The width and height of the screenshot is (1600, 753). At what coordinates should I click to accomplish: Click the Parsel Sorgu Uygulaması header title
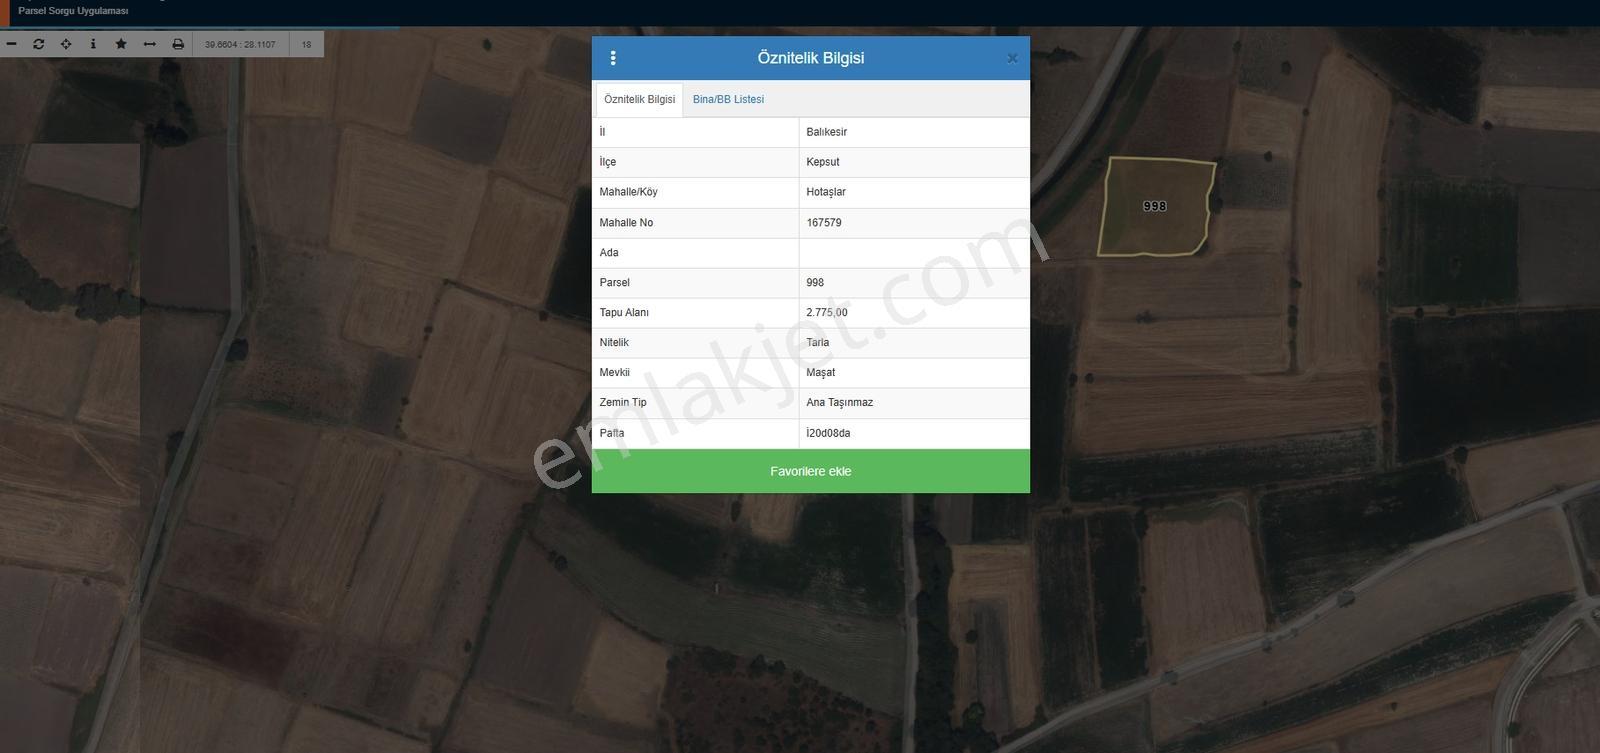(73, 11)
